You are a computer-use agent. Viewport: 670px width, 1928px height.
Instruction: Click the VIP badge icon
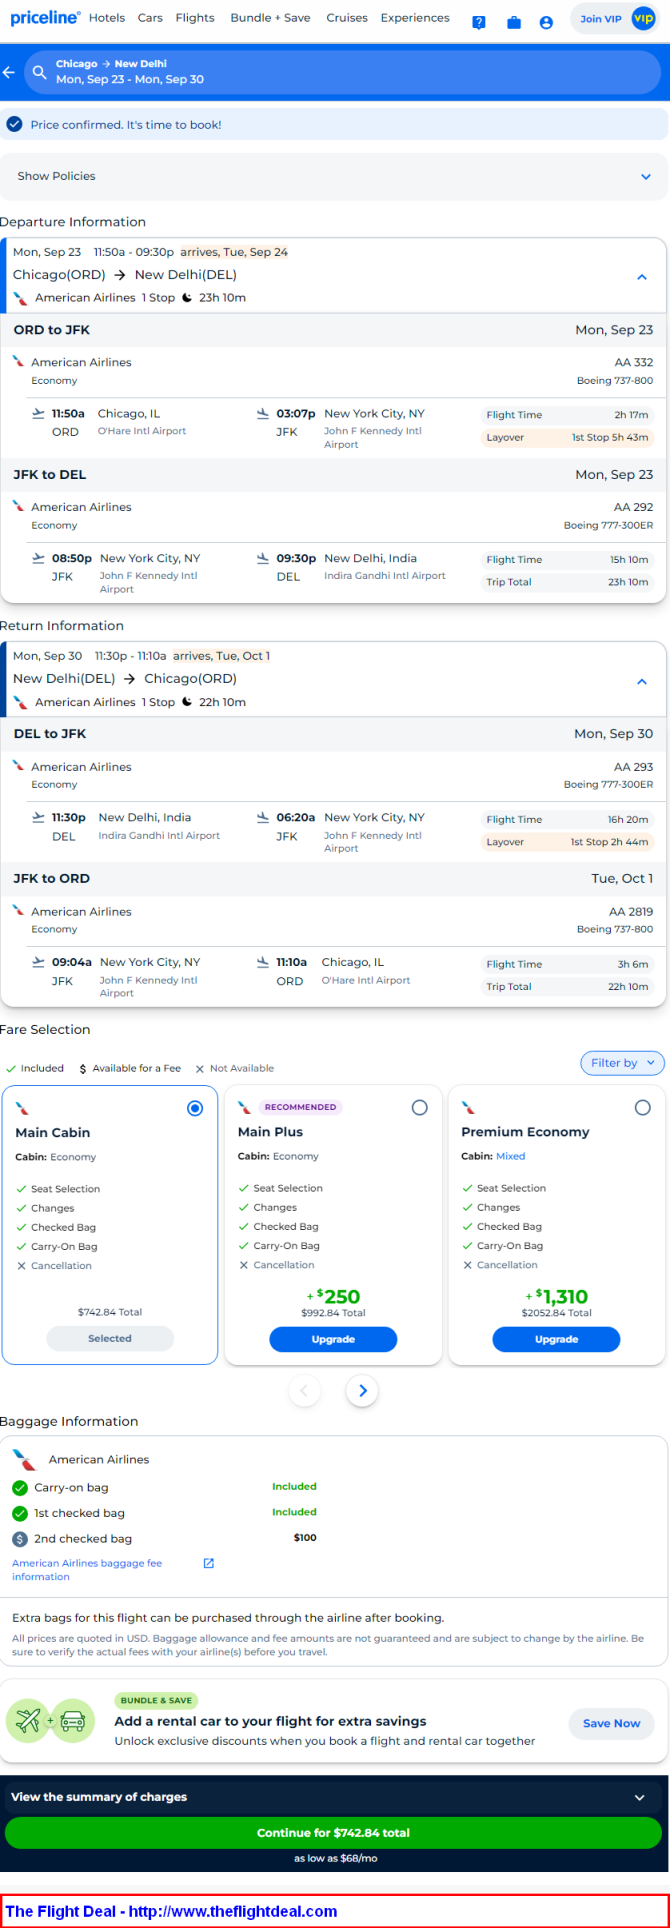(x=643, y=18)
